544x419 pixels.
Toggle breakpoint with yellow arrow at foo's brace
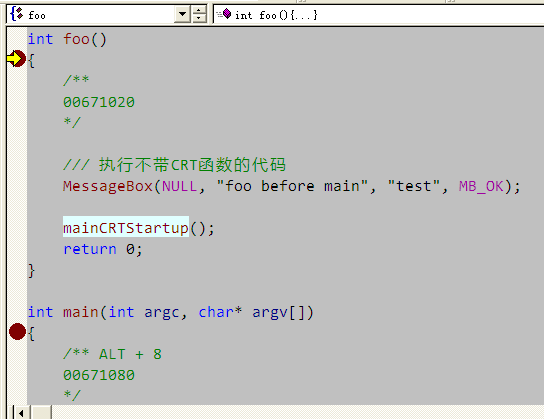click(16, 59)
